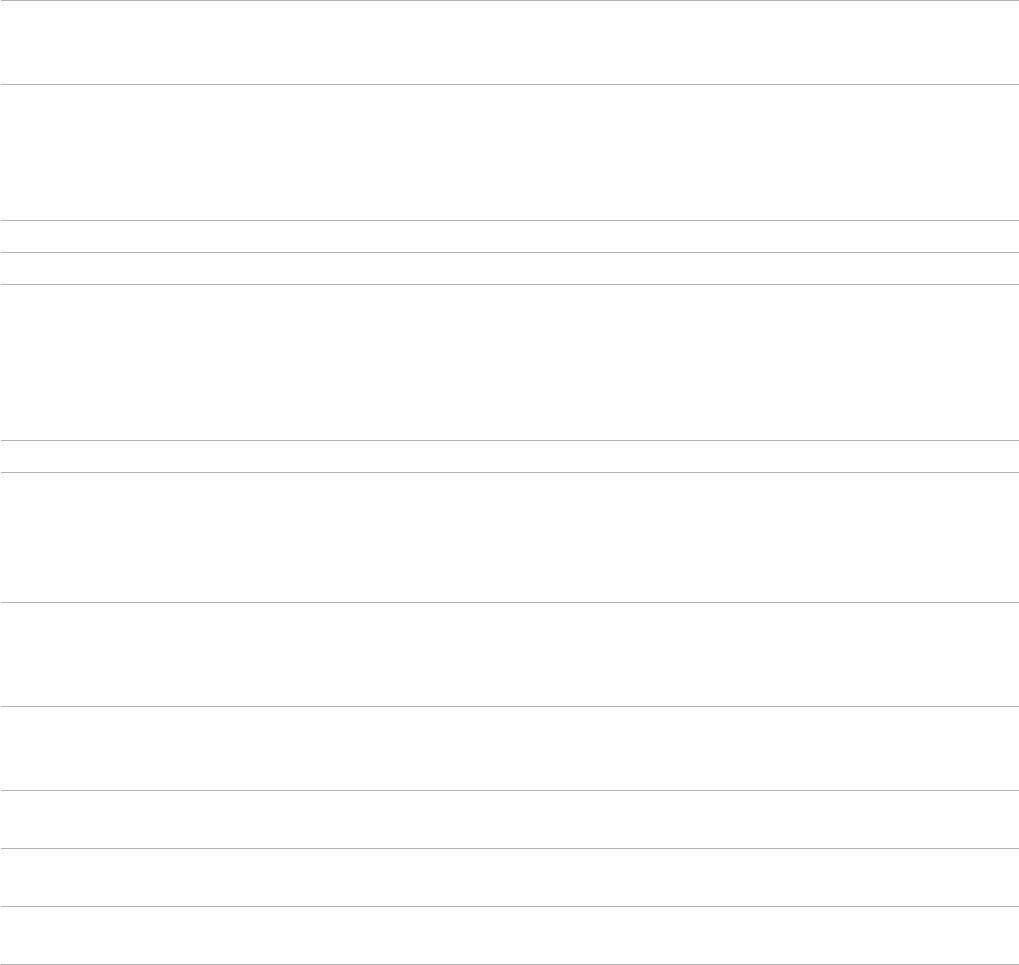Select the seventh blank row from top
The height and width of the screenshot is (965, 1019).
[510, 537]
